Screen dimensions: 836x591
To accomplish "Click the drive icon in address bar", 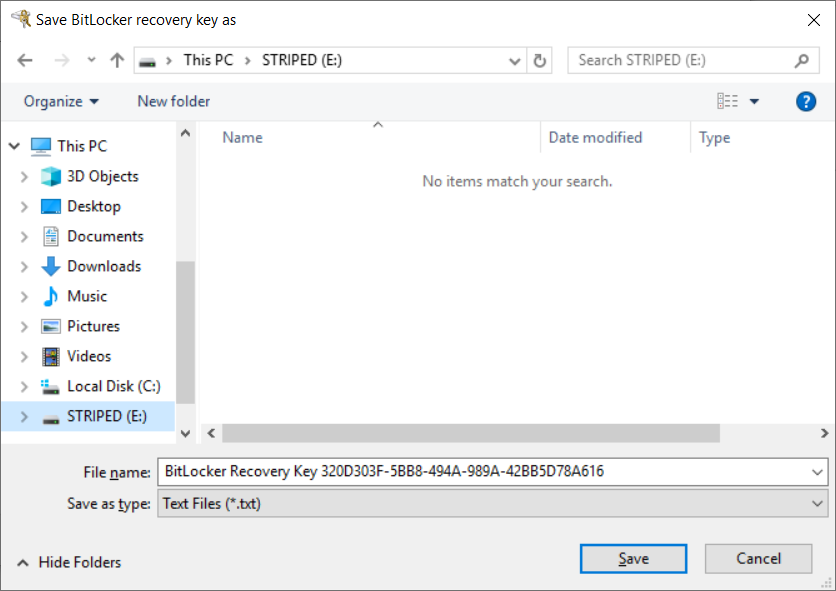I will tap(147, 61).
